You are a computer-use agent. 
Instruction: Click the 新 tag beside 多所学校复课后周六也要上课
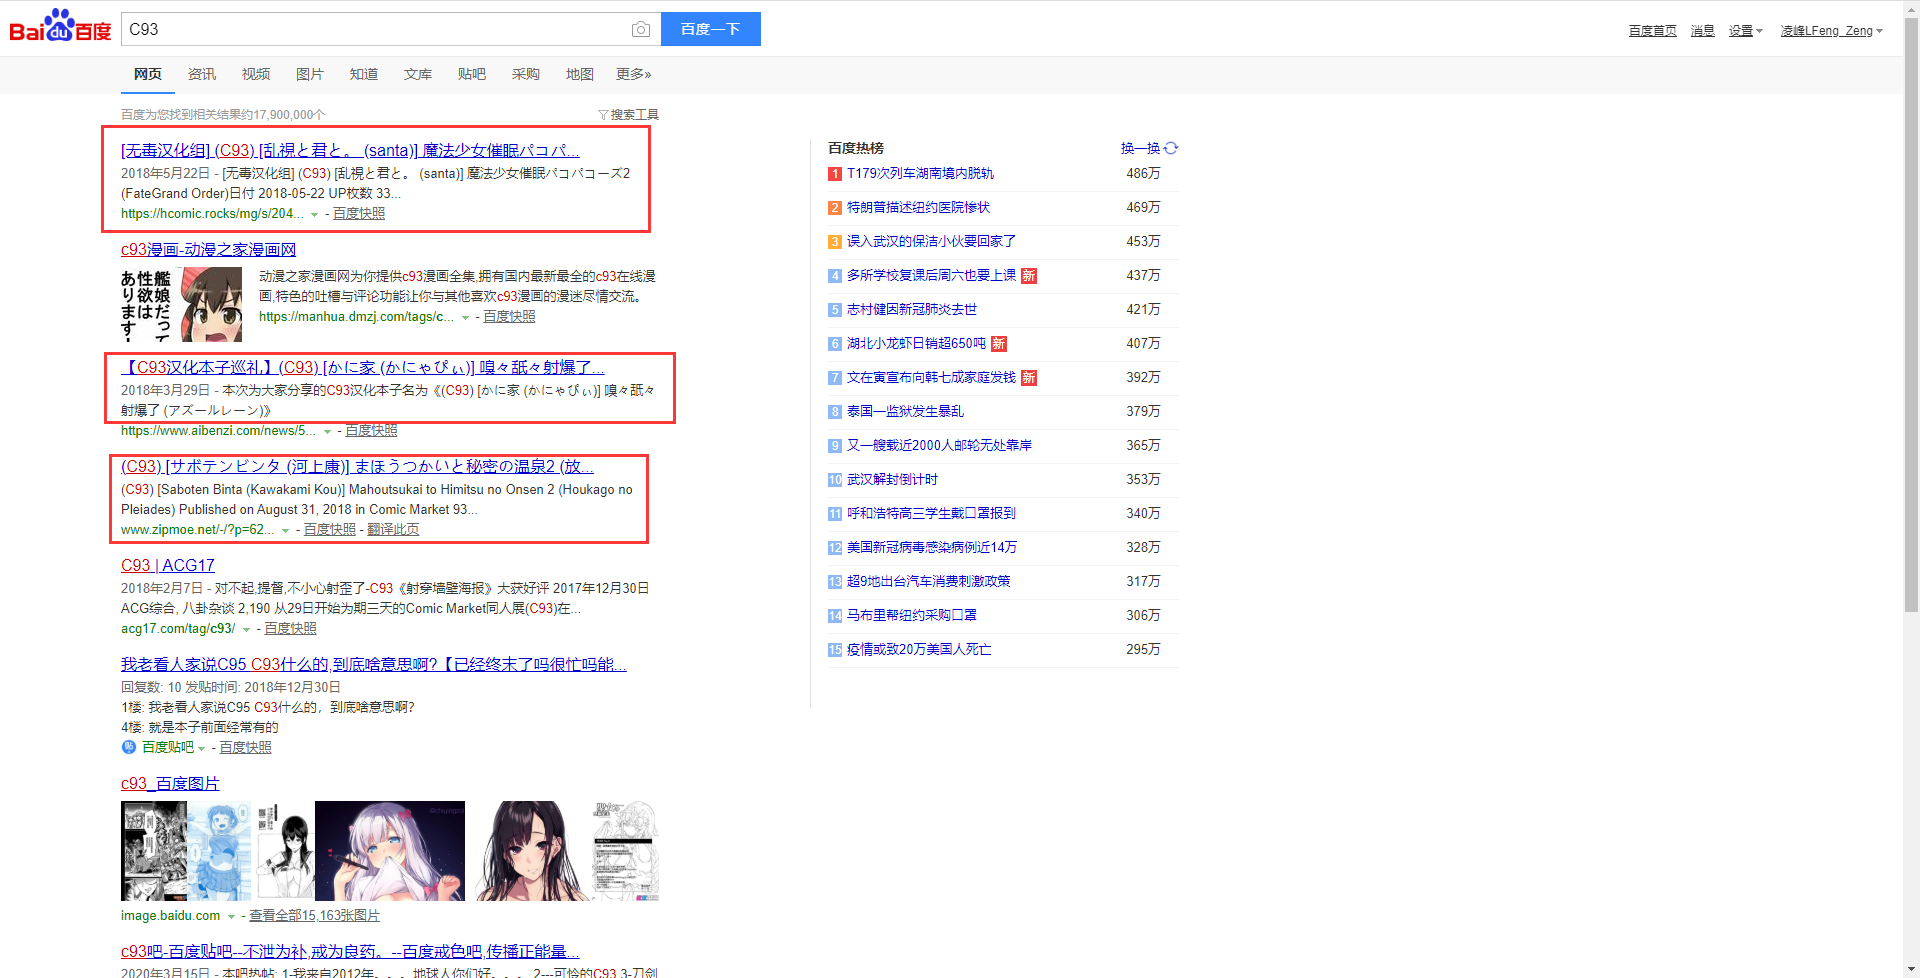1029,276
